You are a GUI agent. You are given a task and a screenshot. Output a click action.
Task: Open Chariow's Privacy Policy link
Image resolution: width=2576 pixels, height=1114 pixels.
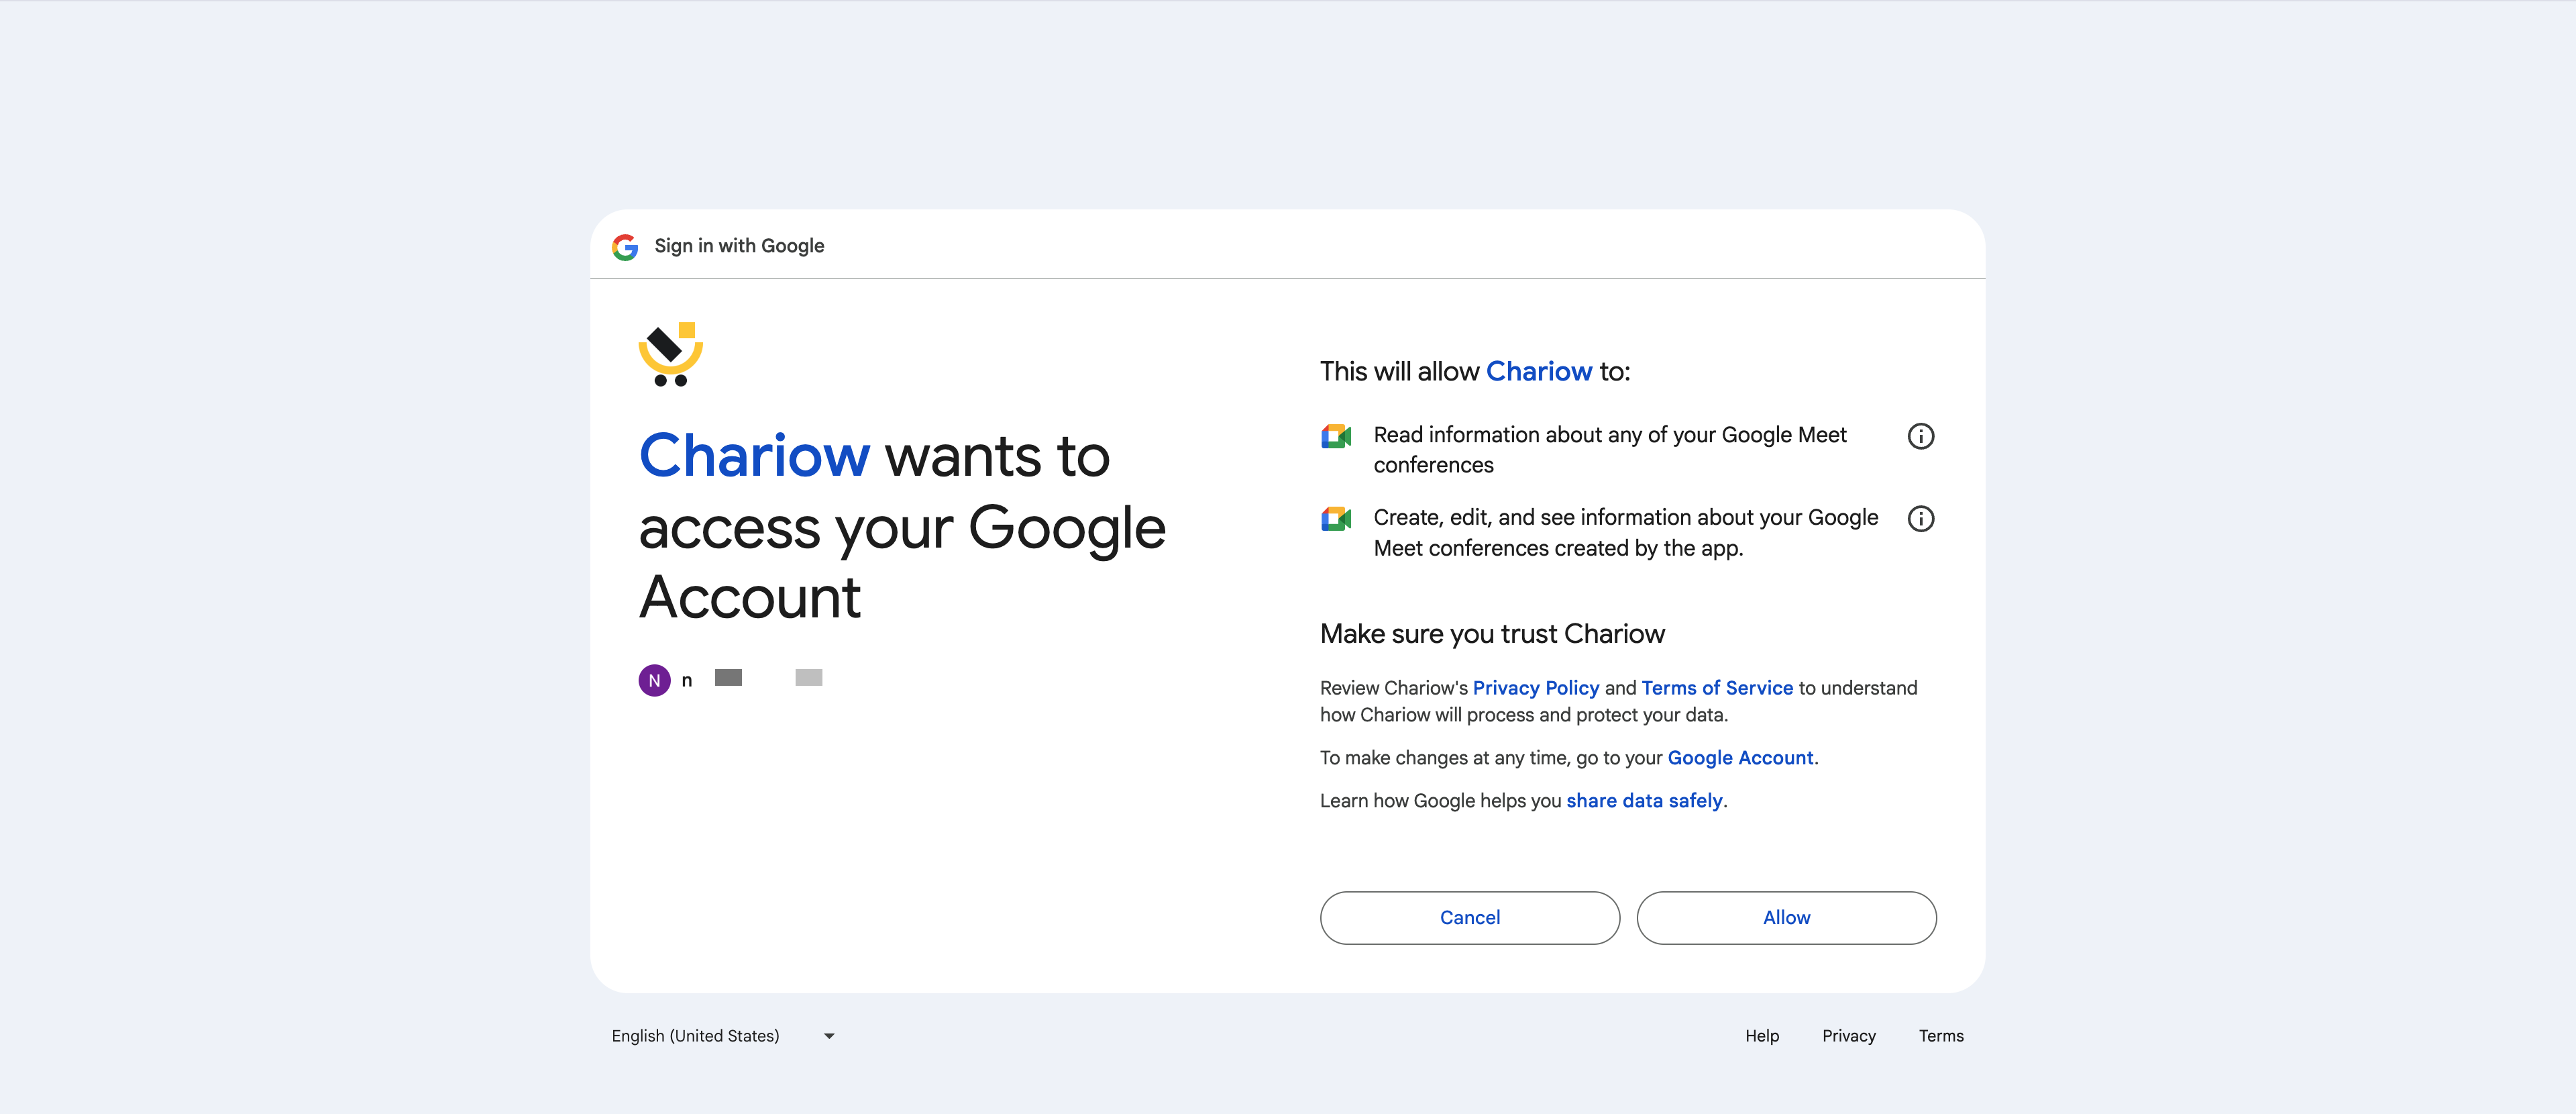pyautogui.click(x=1535, y=688)
